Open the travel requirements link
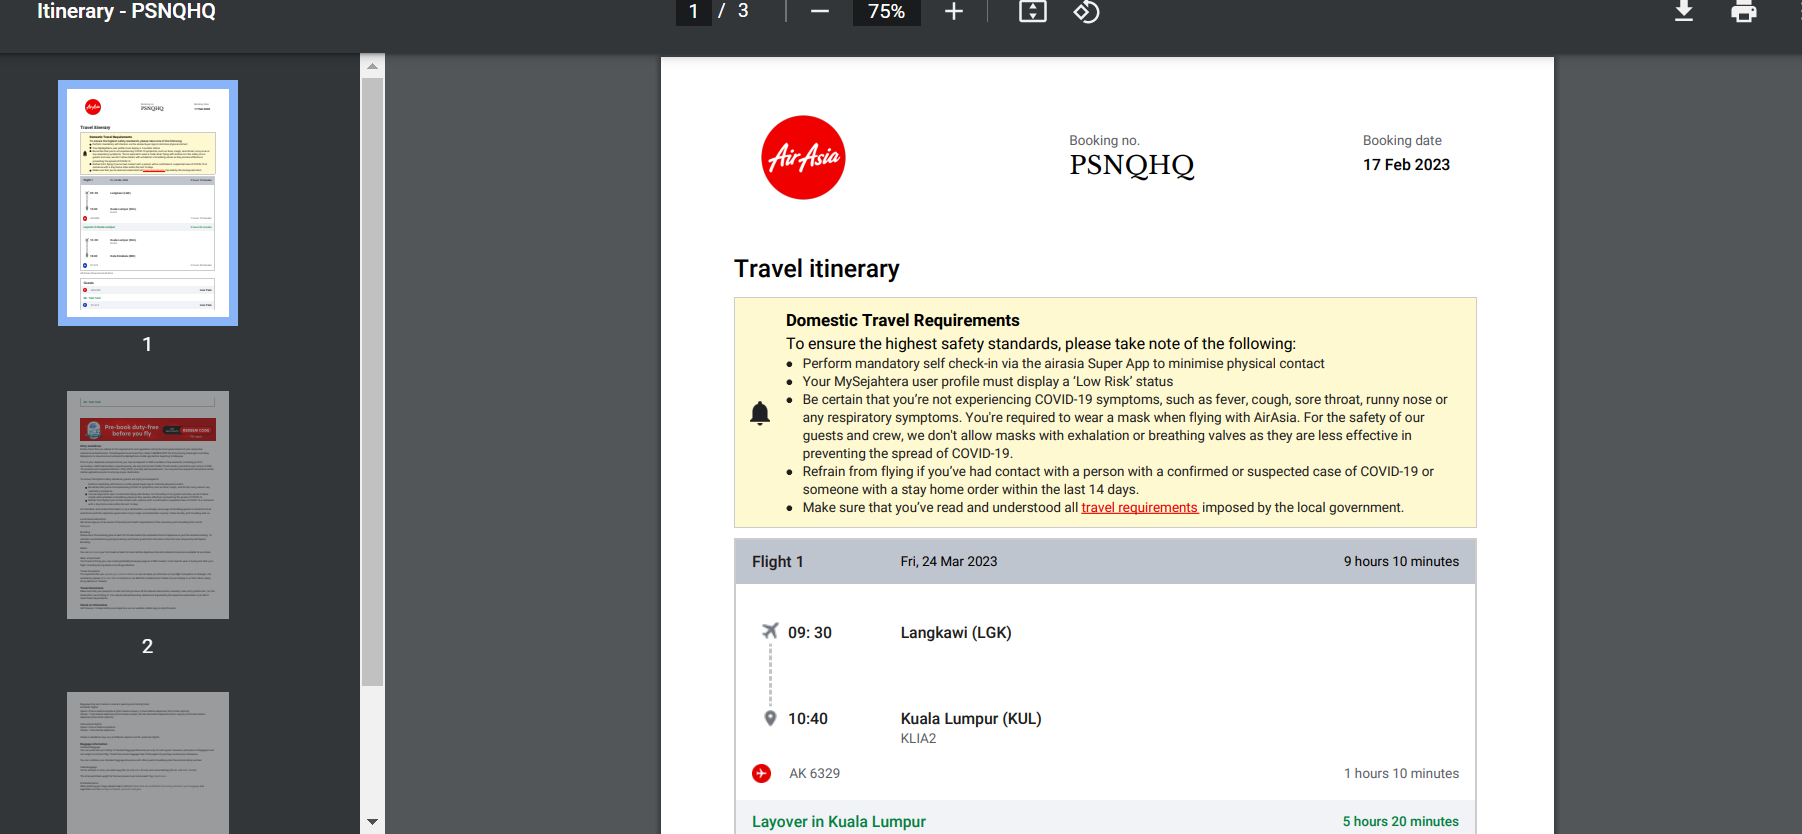This screenshot has height=834, width=1802. [x=1139, y=508]
